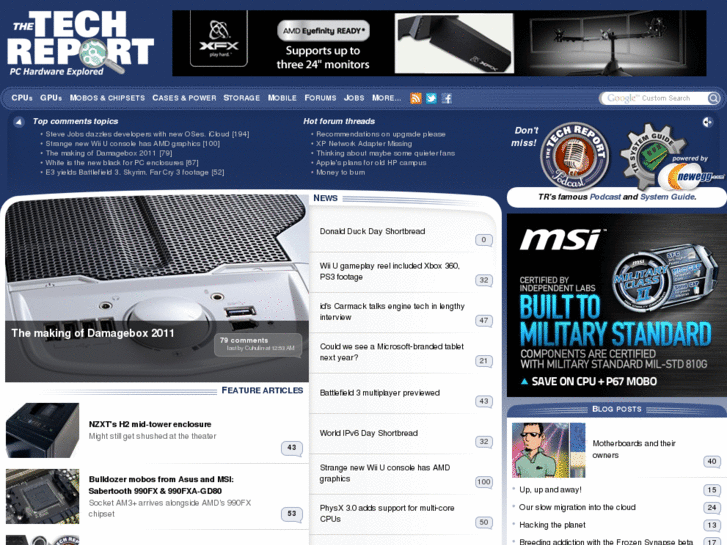The image size is (727, 545).
Task: Open comments bubble for Battlefield 3 multiplayer
Action: 484,402
